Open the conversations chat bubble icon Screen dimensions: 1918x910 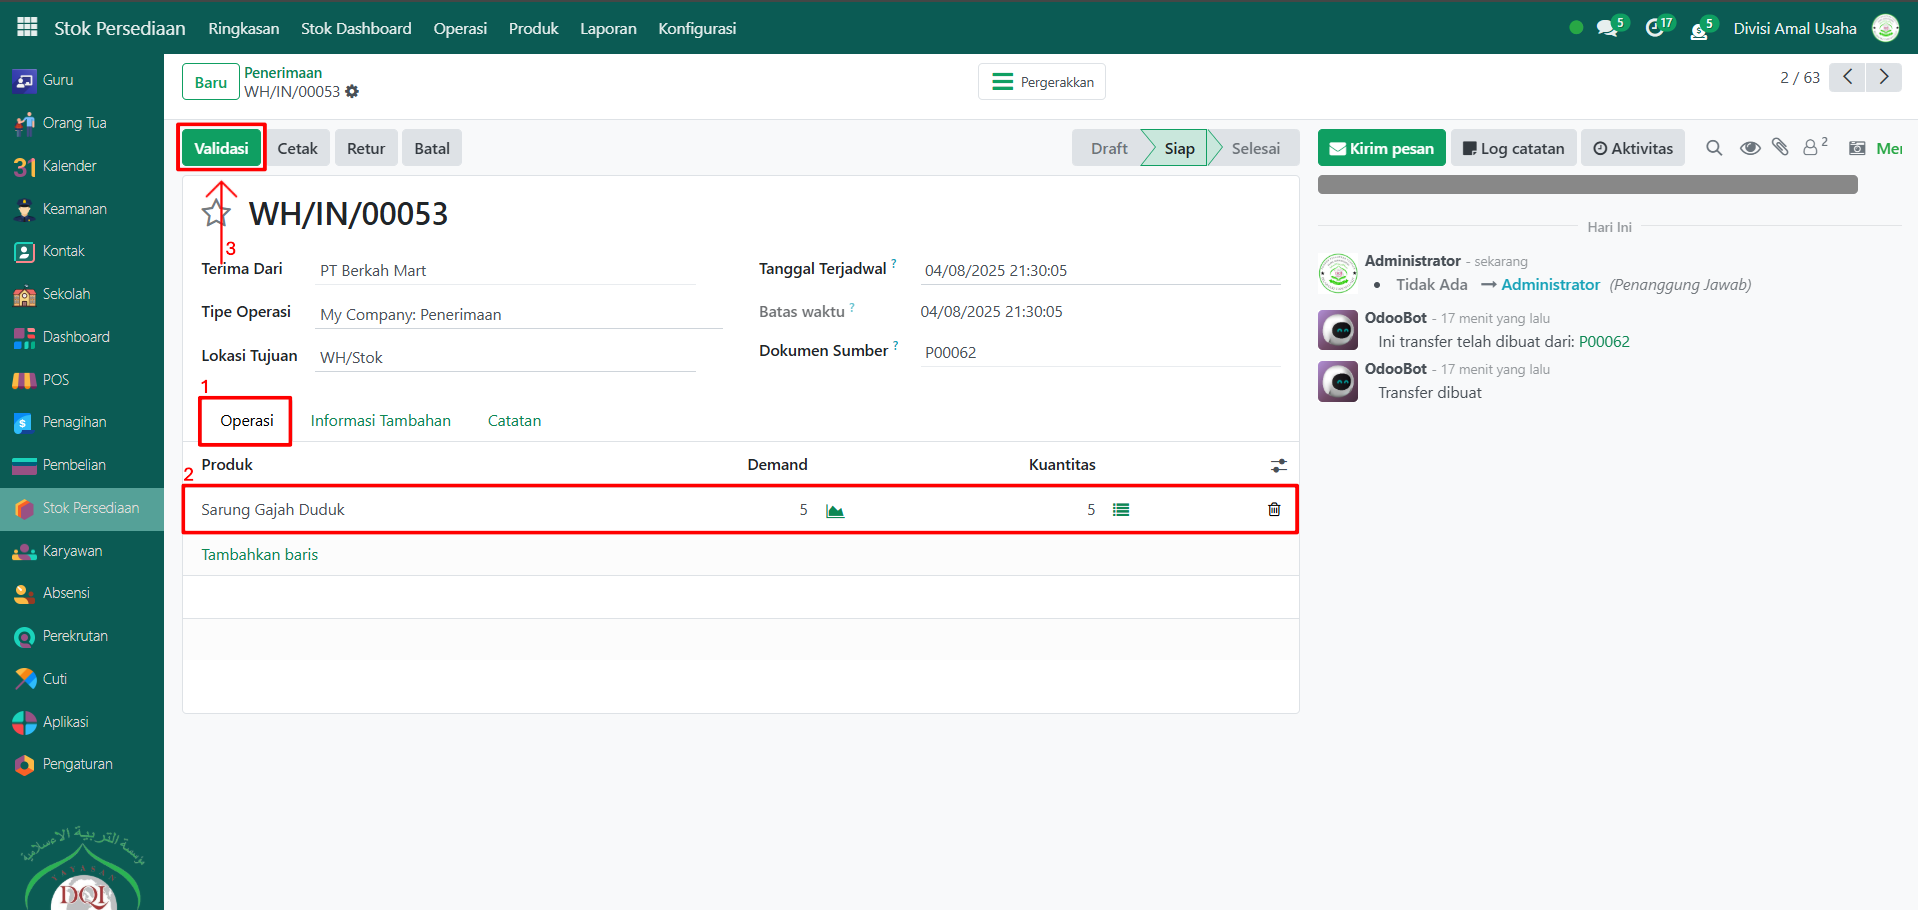pyautogui.click(x=1607, y=28)
